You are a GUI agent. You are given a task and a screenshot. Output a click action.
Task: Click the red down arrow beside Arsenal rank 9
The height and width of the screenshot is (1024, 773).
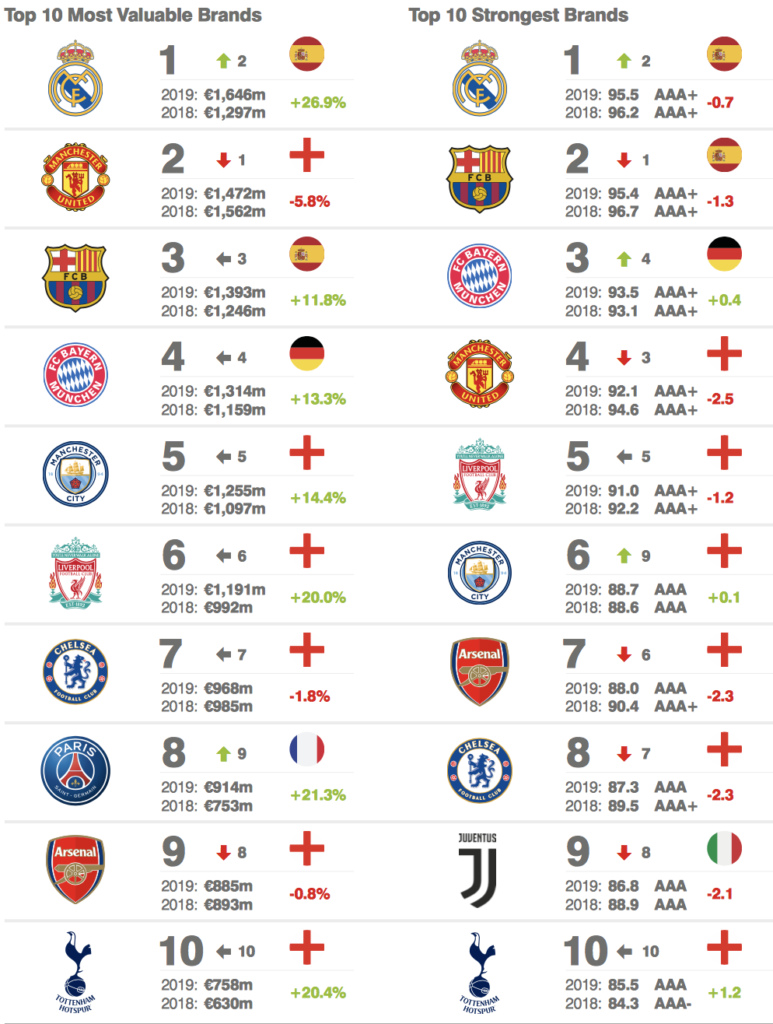(x=224, y=852)
